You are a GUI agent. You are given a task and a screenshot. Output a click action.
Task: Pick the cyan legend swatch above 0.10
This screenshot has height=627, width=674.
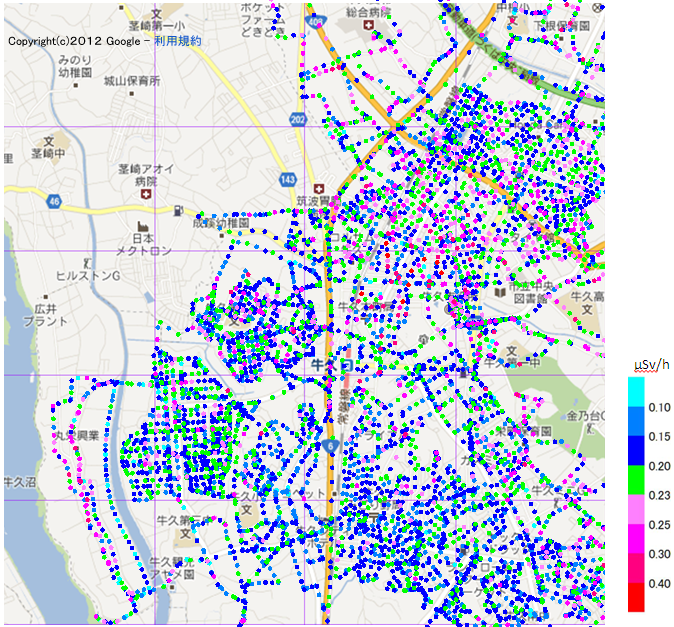pos(636,392)
